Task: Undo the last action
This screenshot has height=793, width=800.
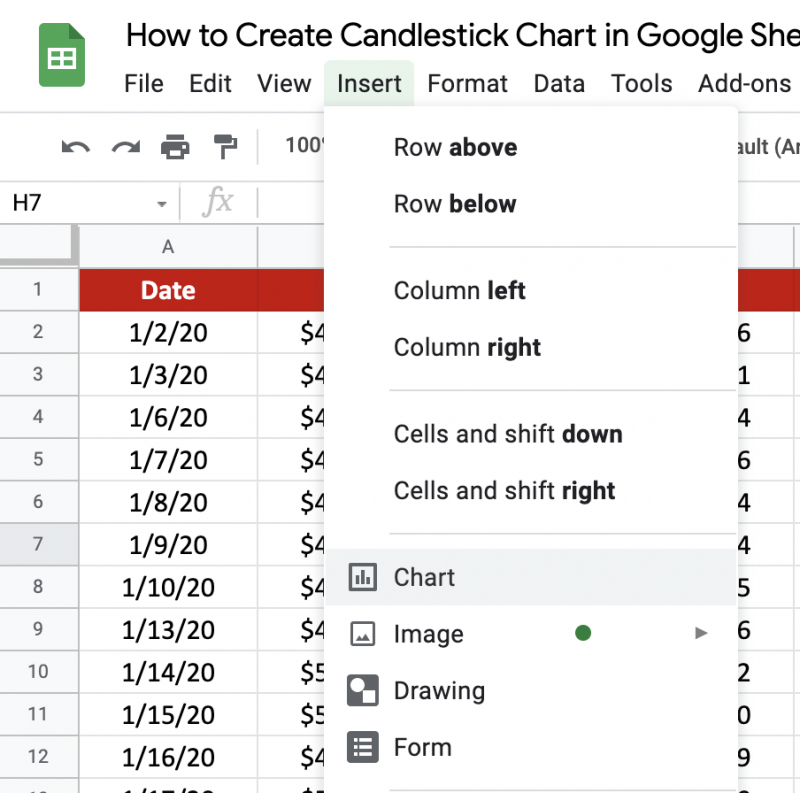Action: [x=73, y=146]
